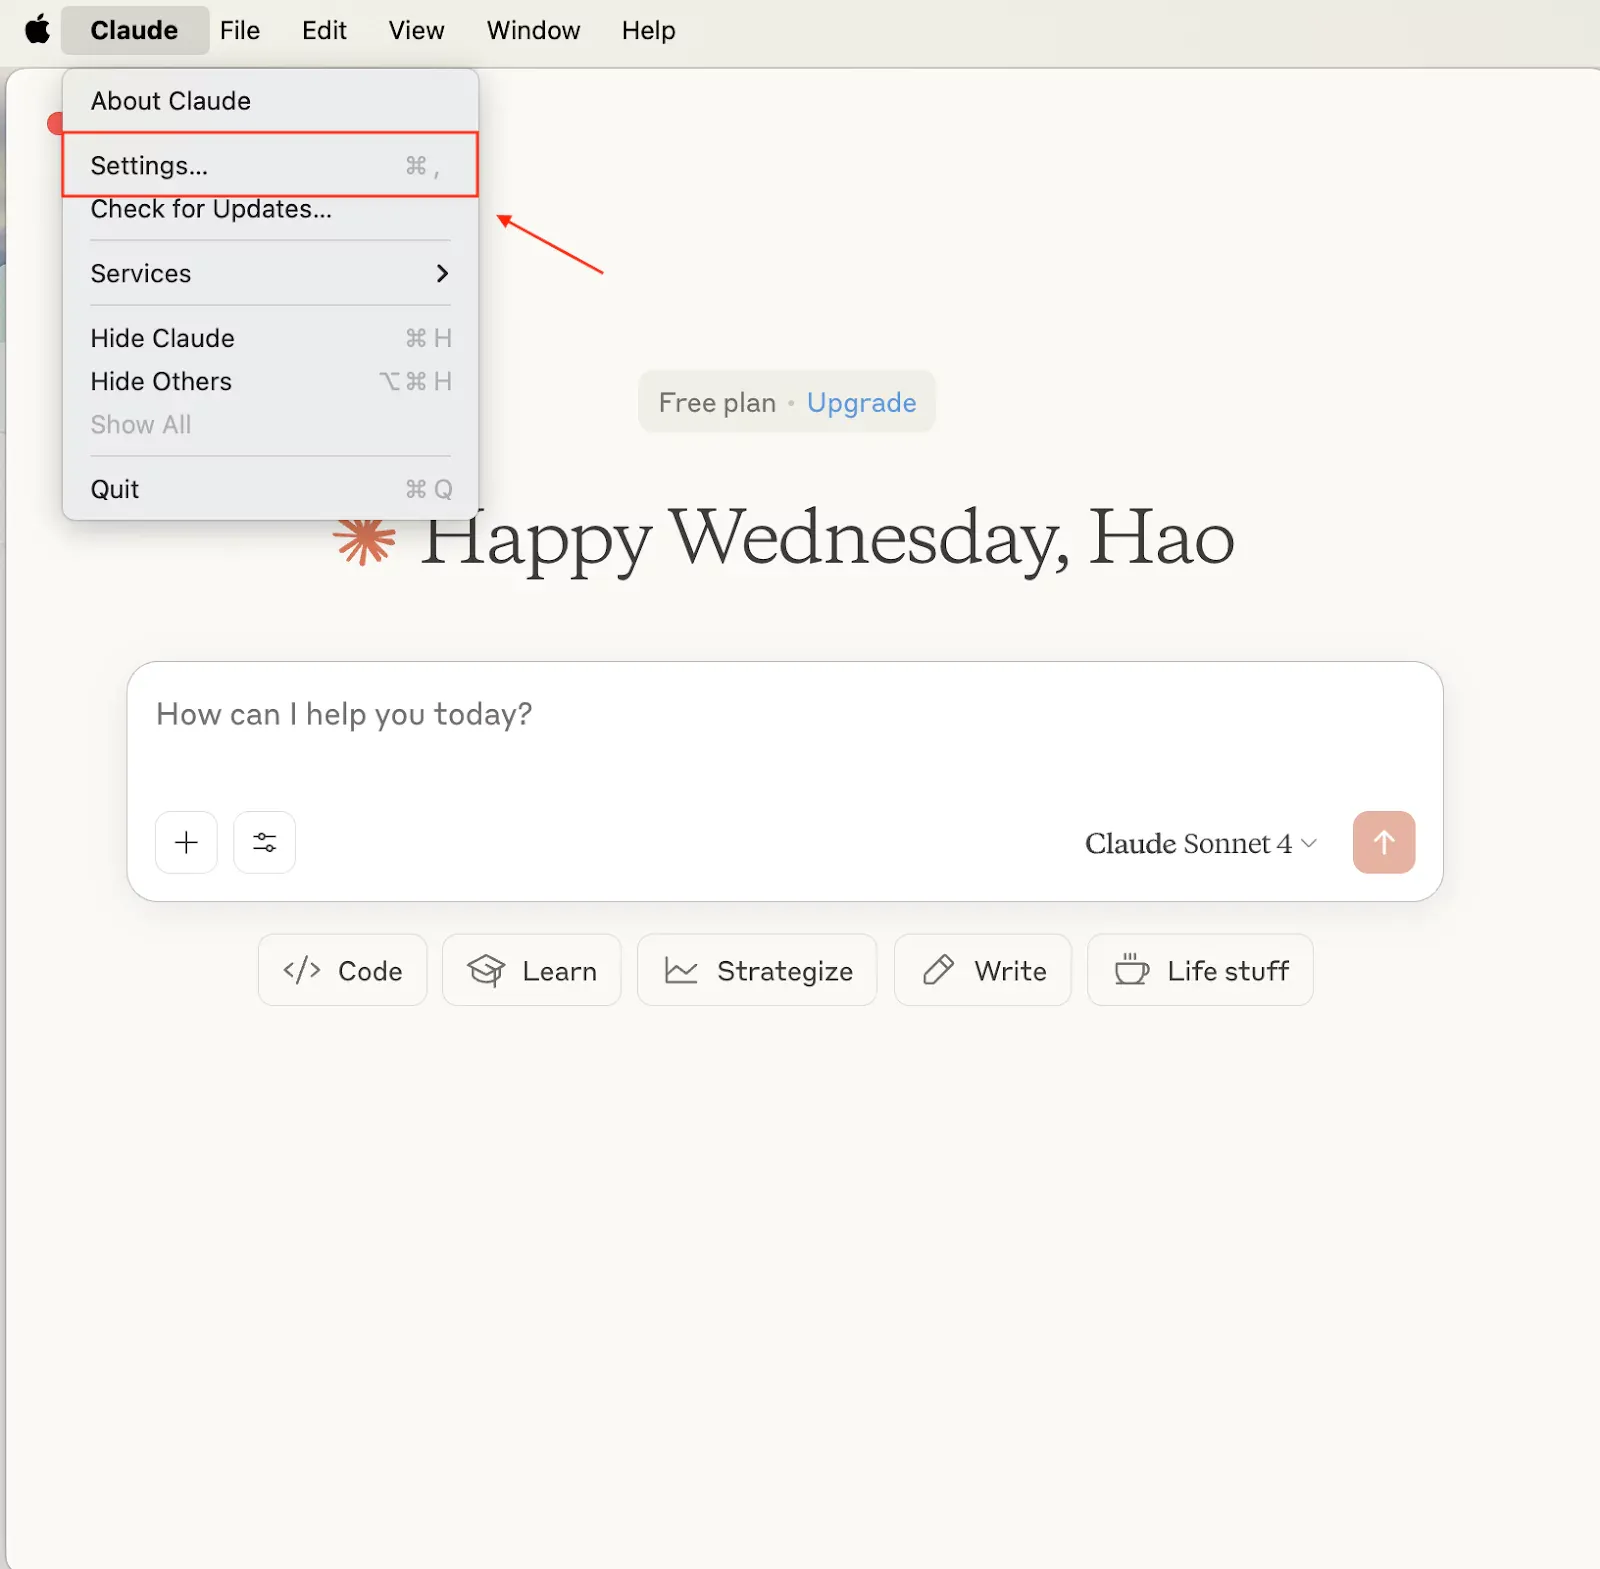Open the Claude Sonnet 4 model dropdown
The width and height of the screenshot is (1600, 1569).
pos(1200,843)
